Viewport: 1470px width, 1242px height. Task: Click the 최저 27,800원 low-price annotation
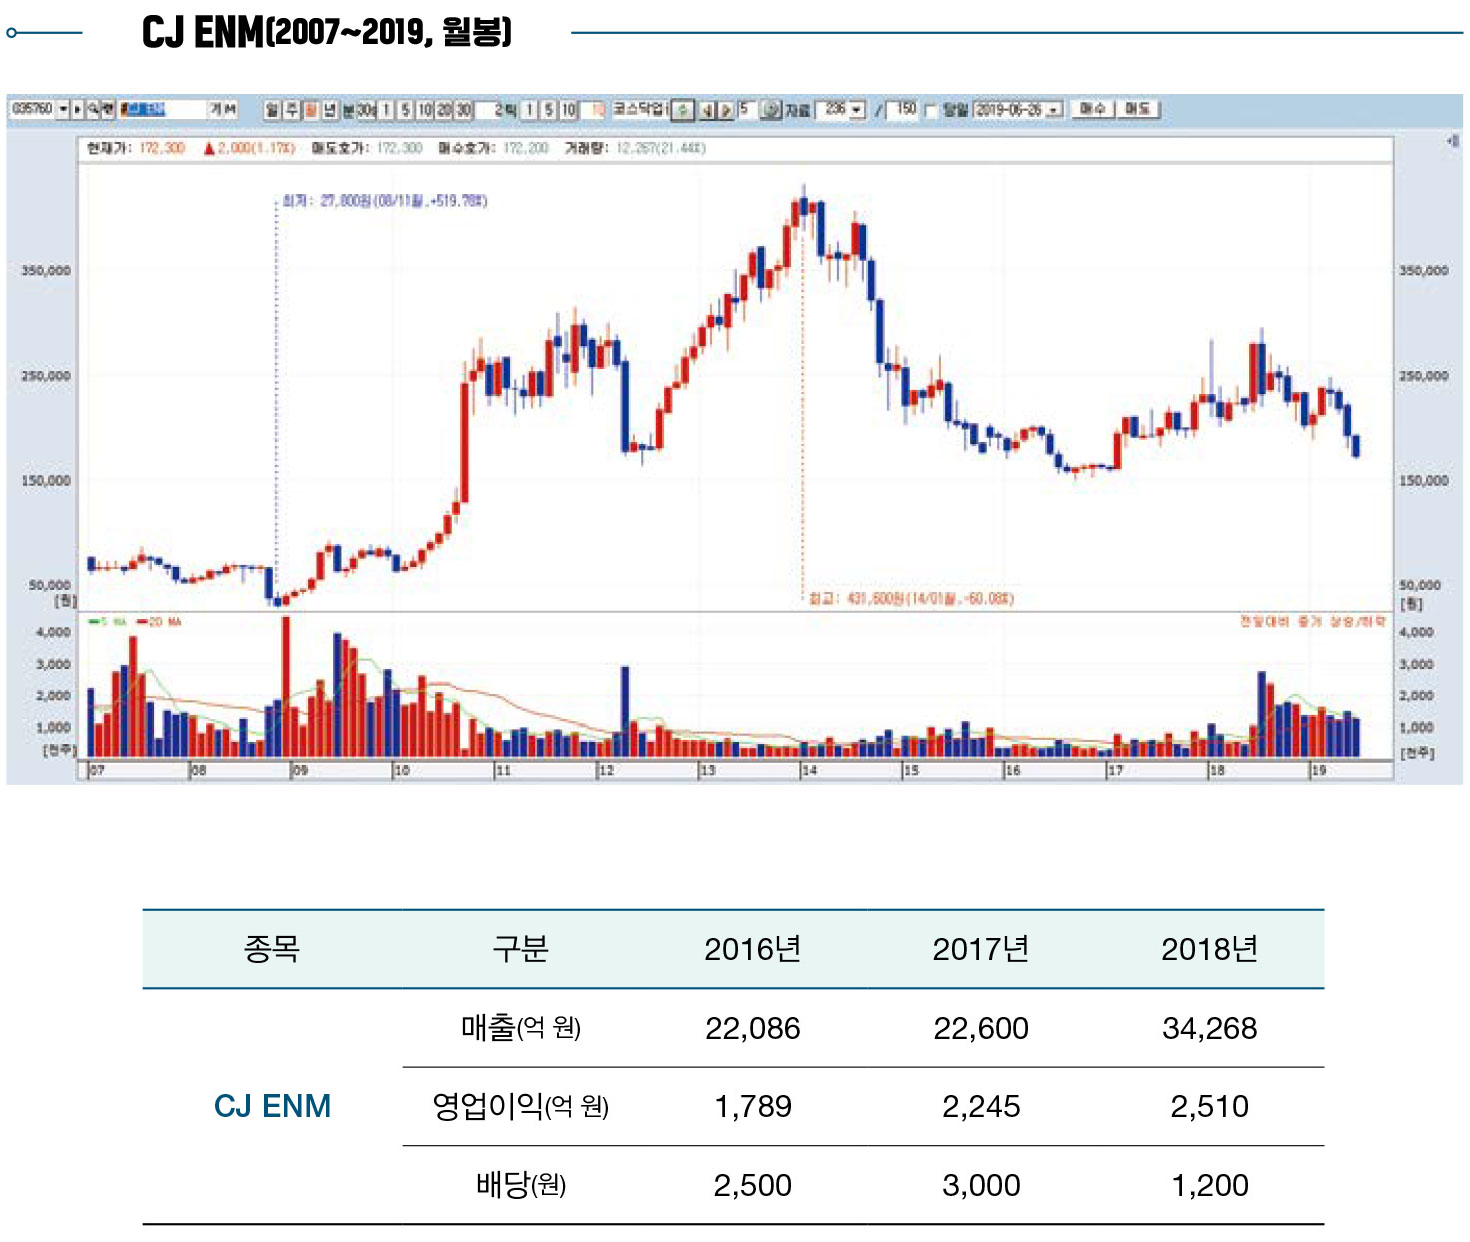pyautogui.click(x=385, y=201)
